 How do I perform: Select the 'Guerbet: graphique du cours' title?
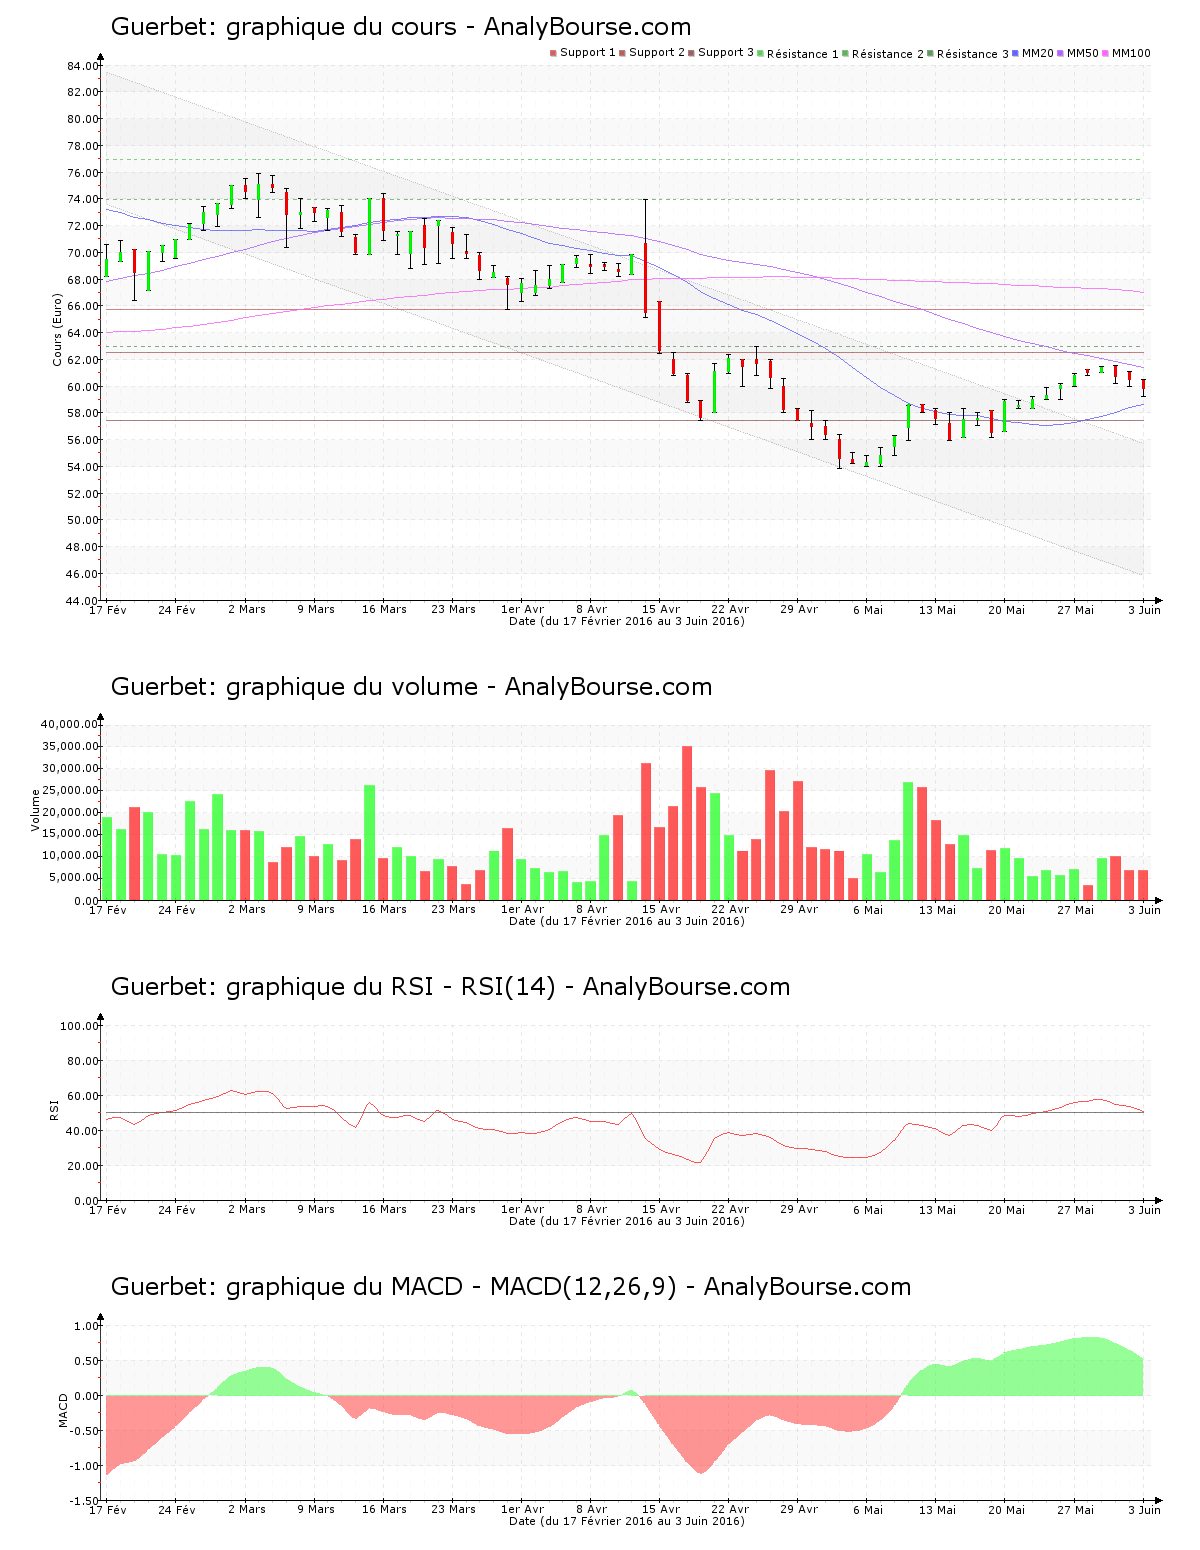(x=284, y=27)
